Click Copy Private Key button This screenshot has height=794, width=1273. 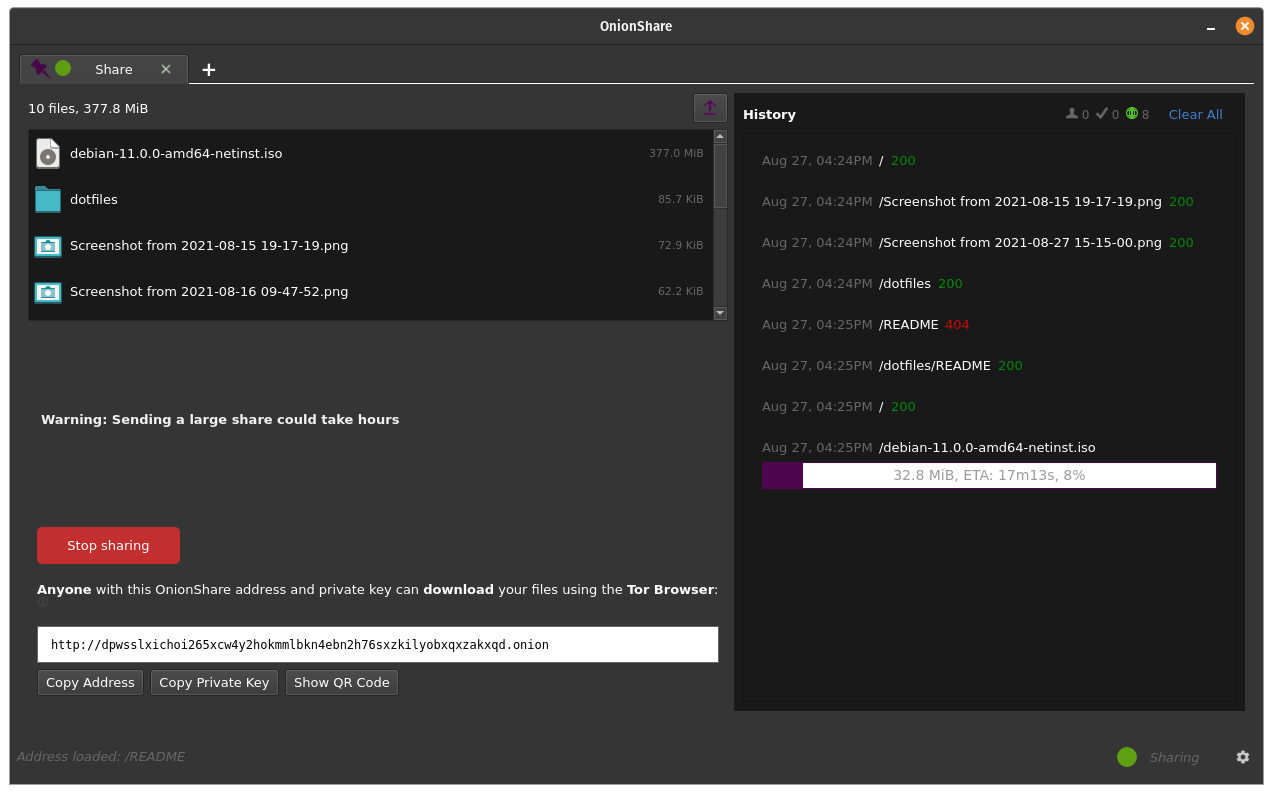point(214,682)
